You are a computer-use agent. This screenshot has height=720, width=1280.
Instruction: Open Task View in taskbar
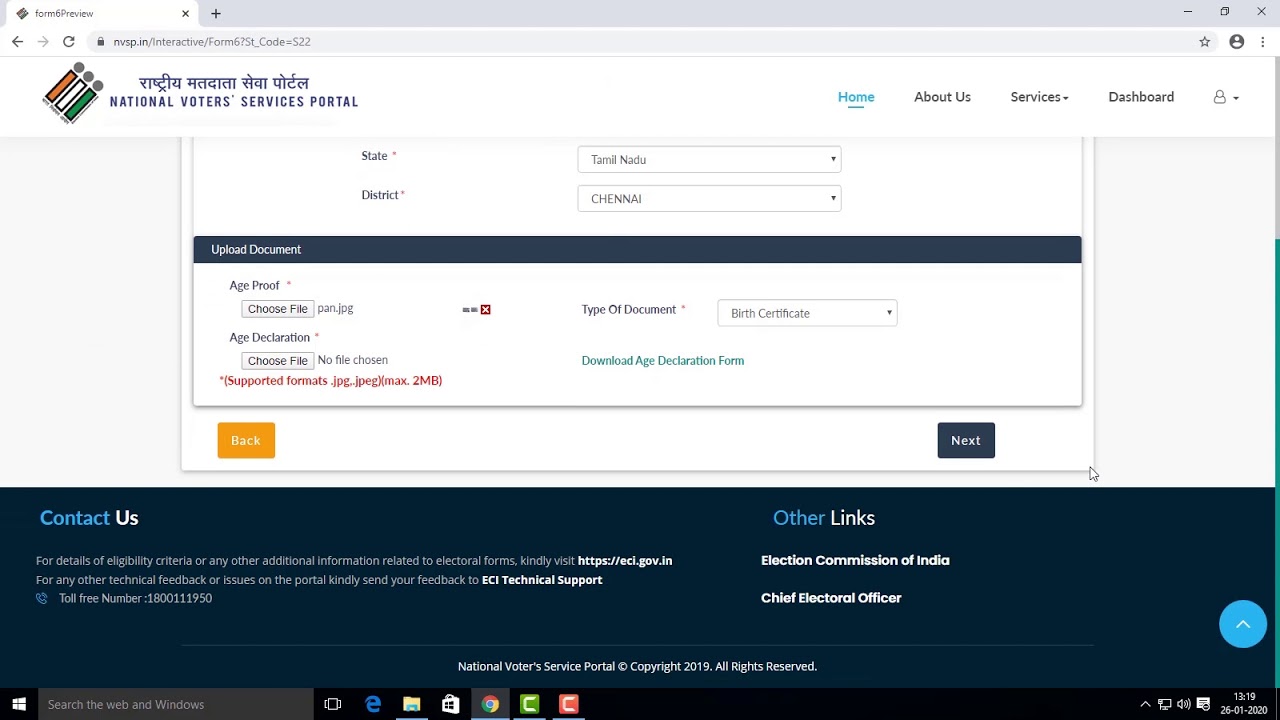tap(333, 704)
